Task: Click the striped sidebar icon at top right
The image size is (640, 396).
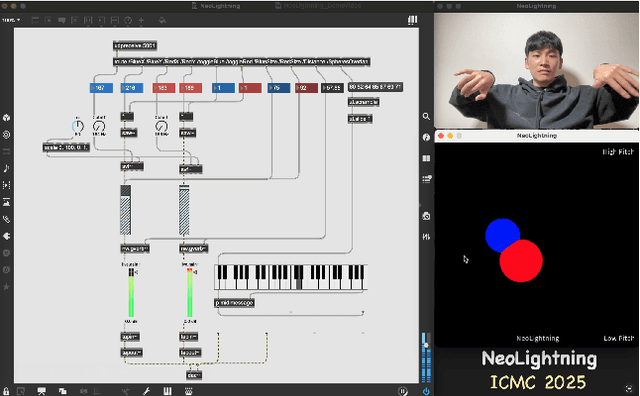Action: [x=413, y=20]
